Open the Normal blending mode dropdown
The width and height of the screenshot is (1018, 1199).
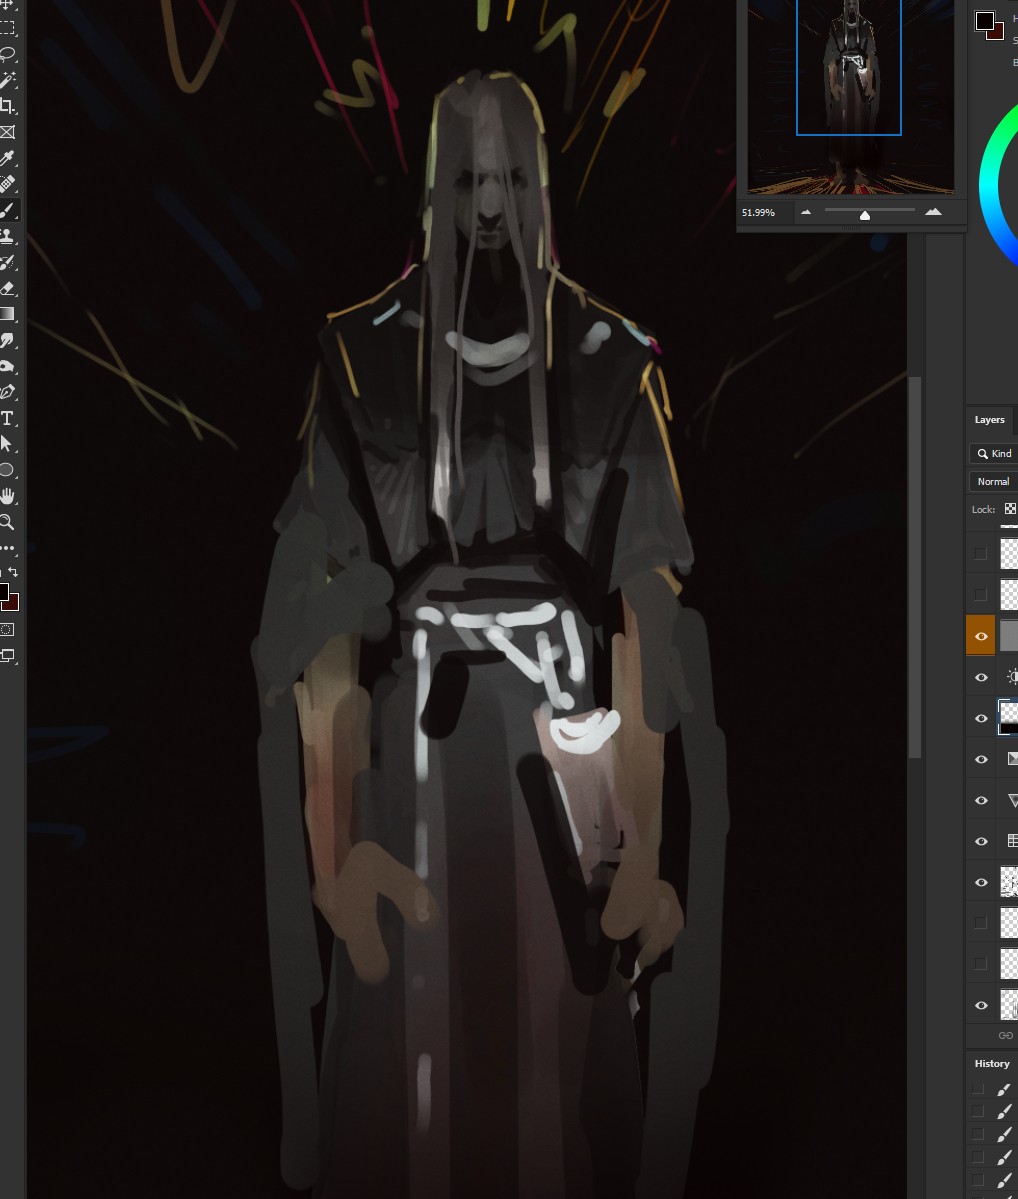tap(993, 481)
